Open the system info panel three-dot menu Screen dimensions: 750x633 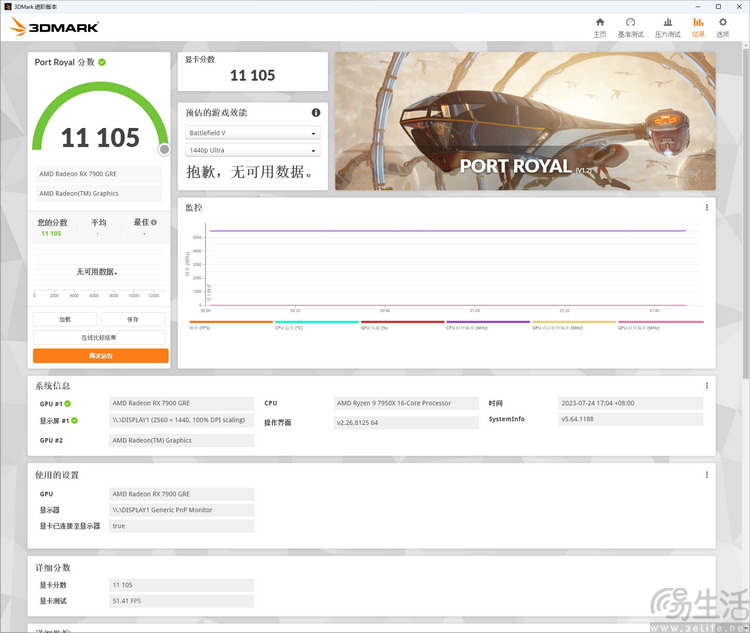[706, 386]
